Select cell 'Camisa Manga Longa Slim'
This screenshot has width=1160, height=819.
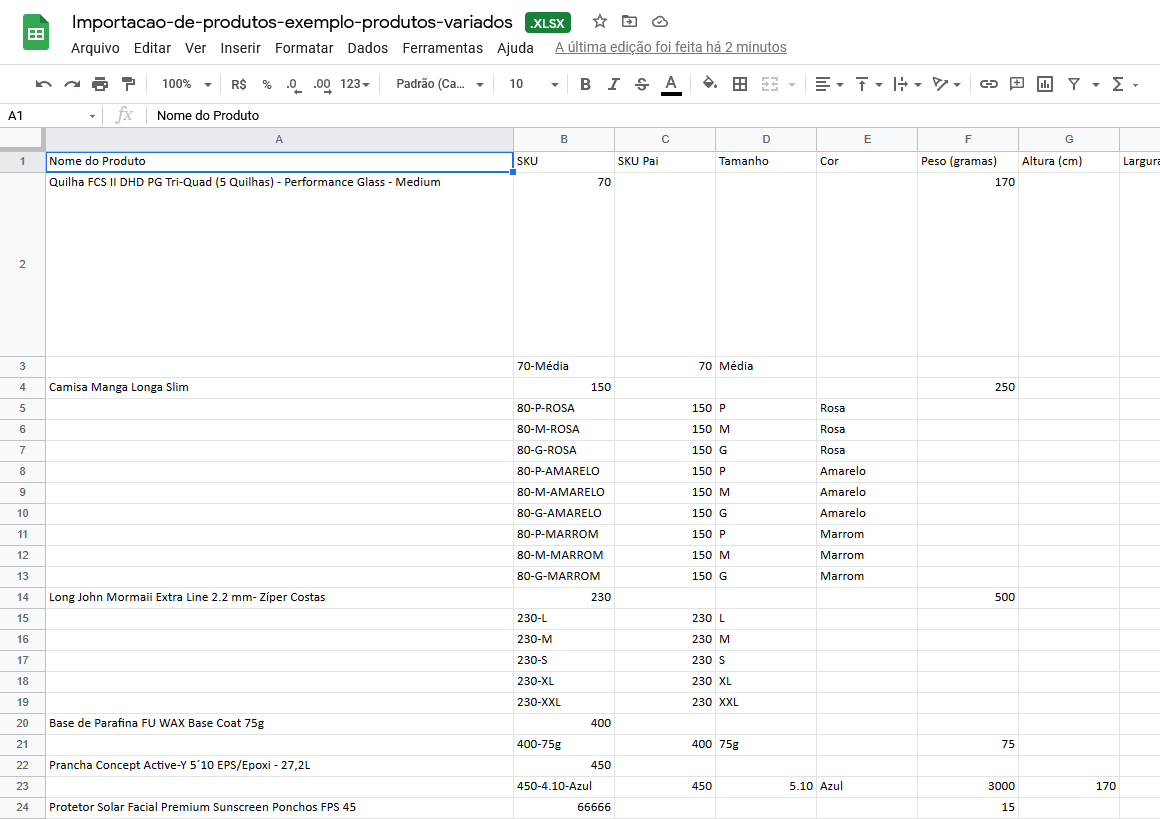point(279,387)
